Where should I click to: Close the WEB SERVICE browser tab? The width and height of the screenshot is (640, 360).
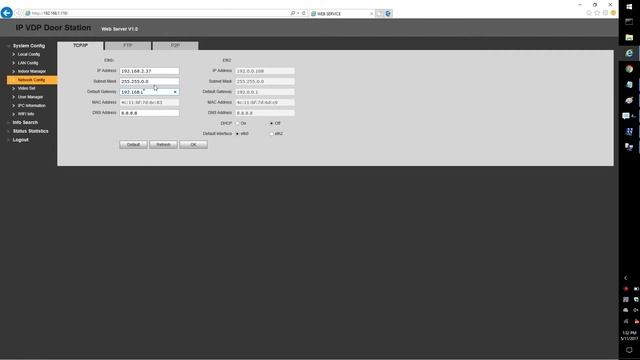point(371,13)
